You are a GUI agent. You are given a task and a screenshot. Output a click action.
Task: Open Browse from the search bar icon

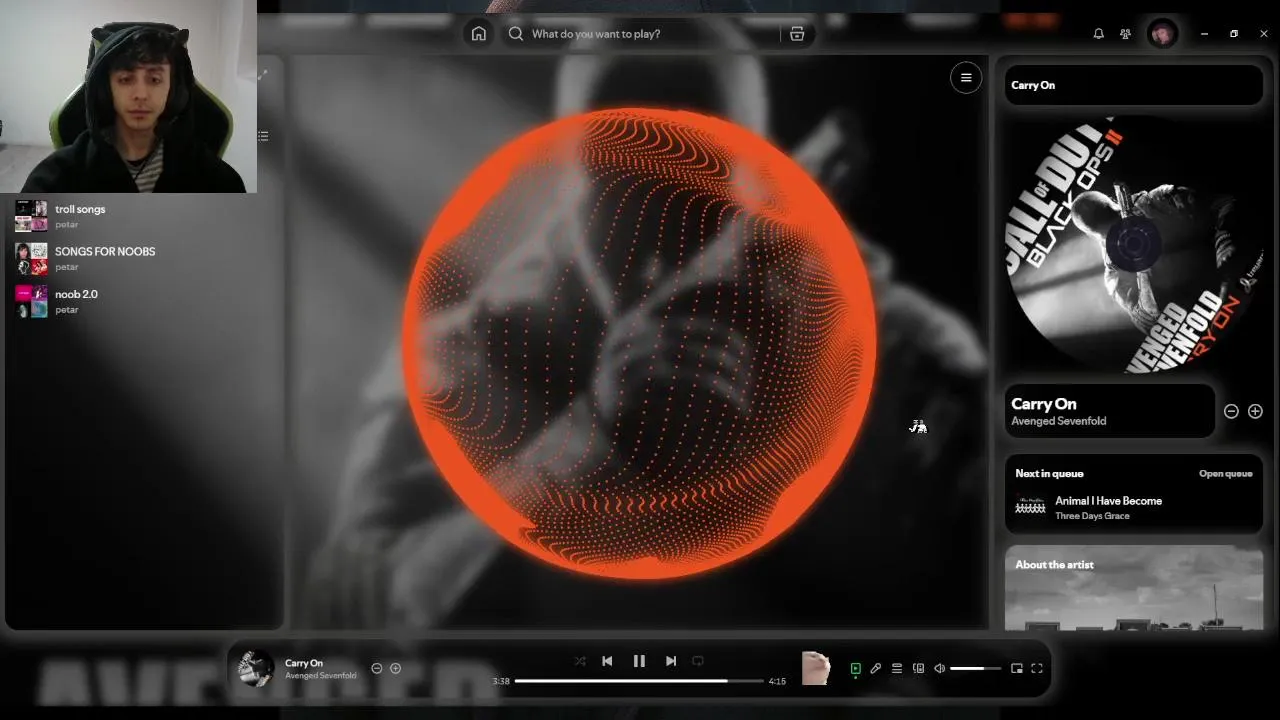pos(797,34)
